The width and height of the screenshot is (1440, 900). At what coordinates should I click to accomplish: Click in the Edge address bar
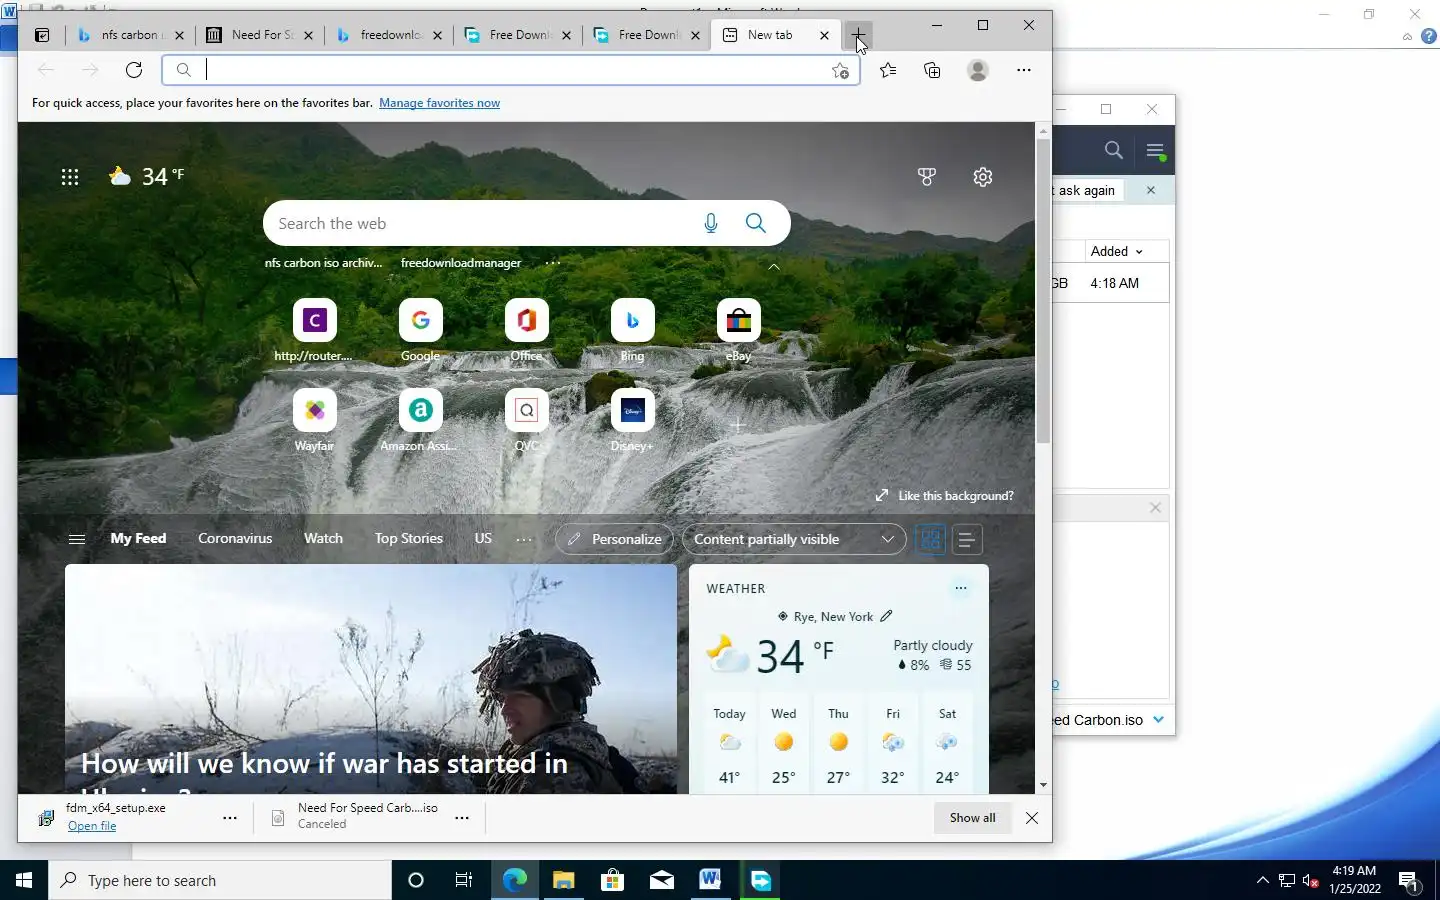click(510, 70)
